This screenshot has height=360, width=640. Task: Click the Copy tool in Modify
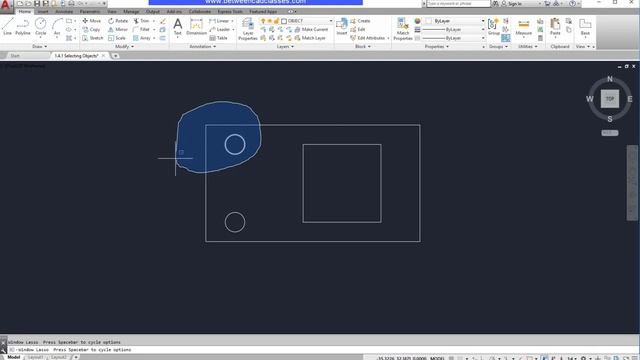click(x=91, y=29)
